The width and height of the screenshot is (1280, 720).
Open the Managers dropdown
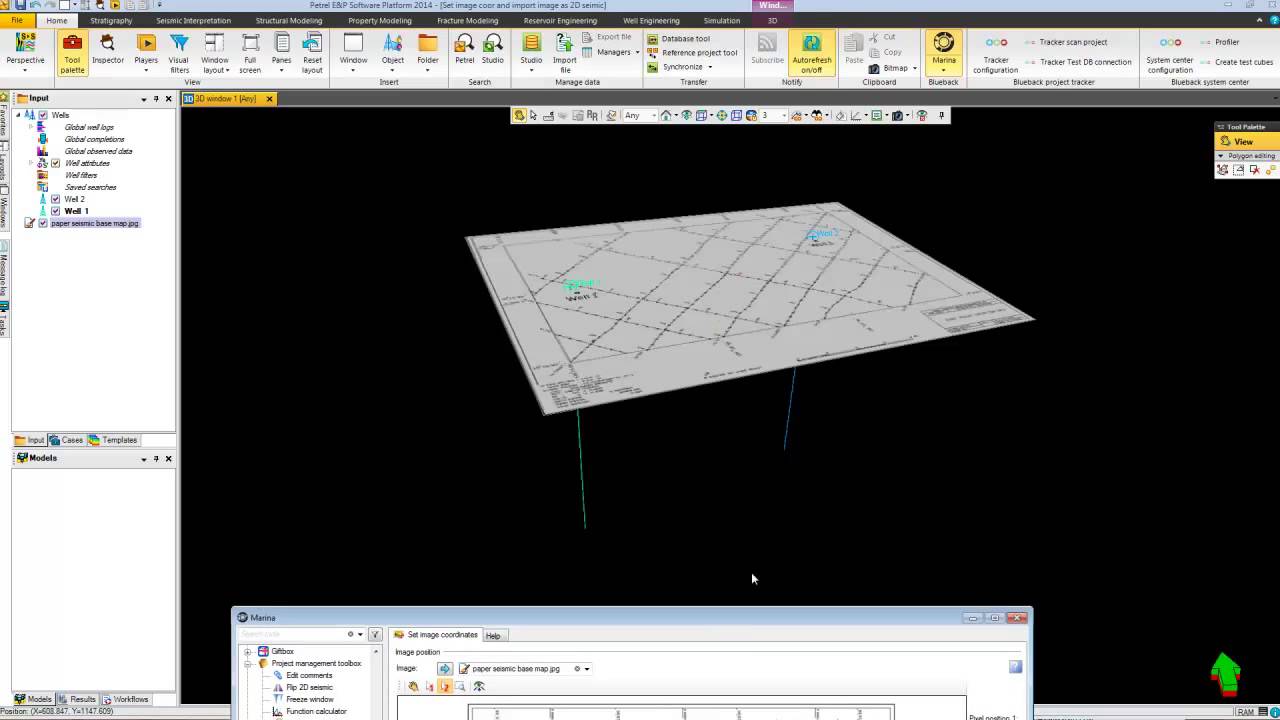[614, 52]
